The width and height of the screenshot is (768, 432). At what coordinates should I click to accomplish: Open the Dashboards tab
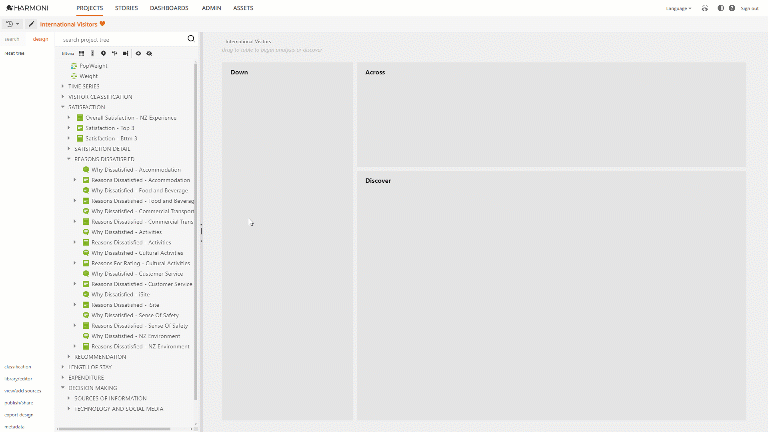[169, 8]
